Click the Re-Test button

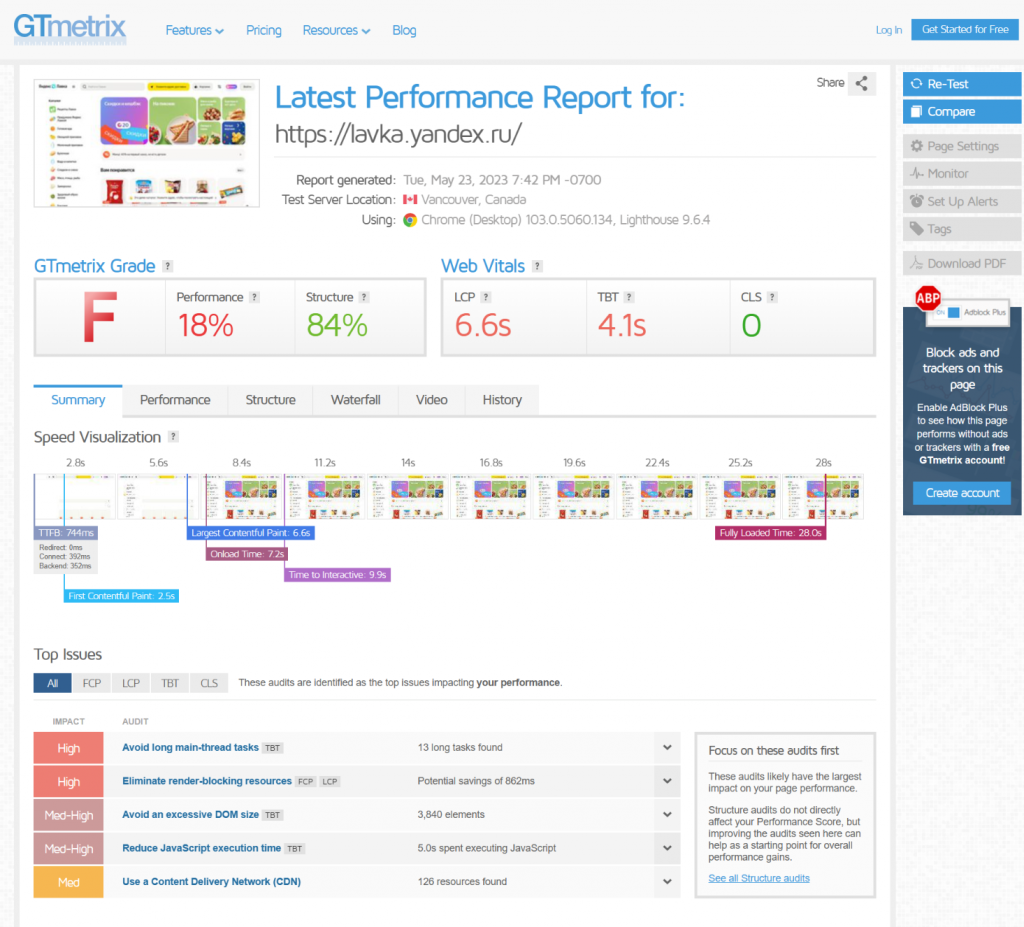961,84
